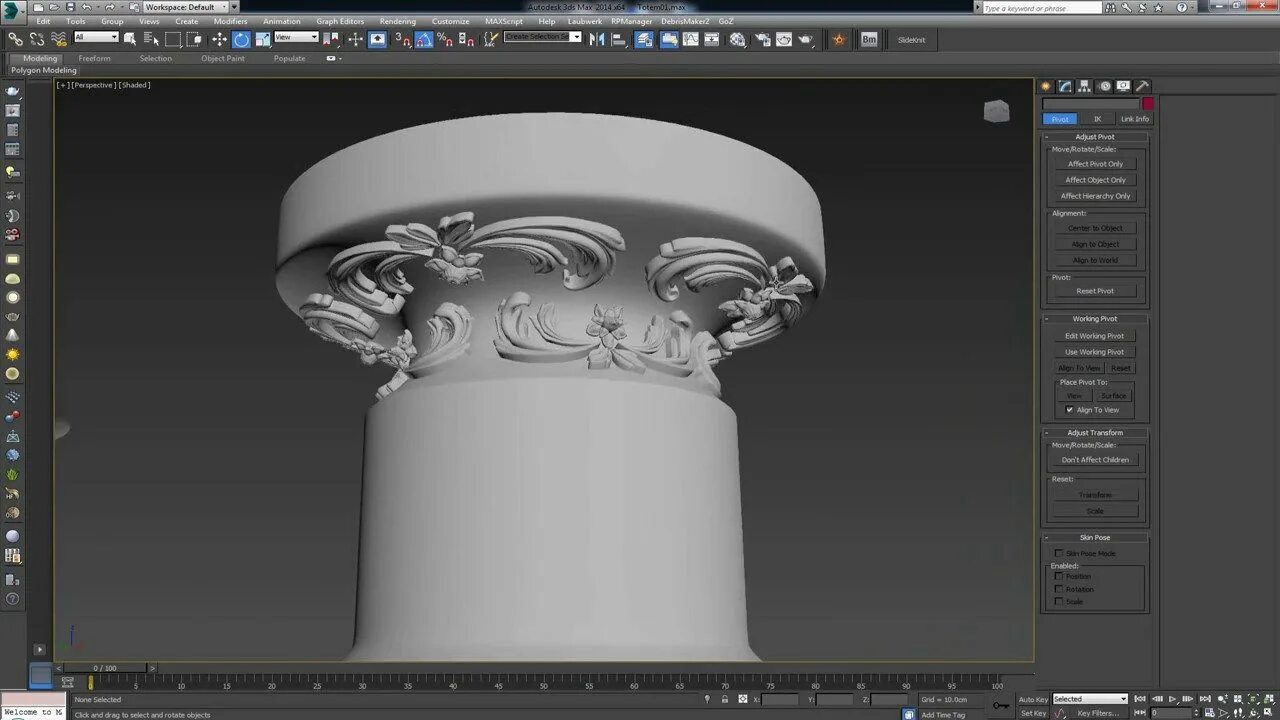Expand the reference coordinate View dropdown
The height and width of the screenshot is (720, 1280).
tap(296, 37)
